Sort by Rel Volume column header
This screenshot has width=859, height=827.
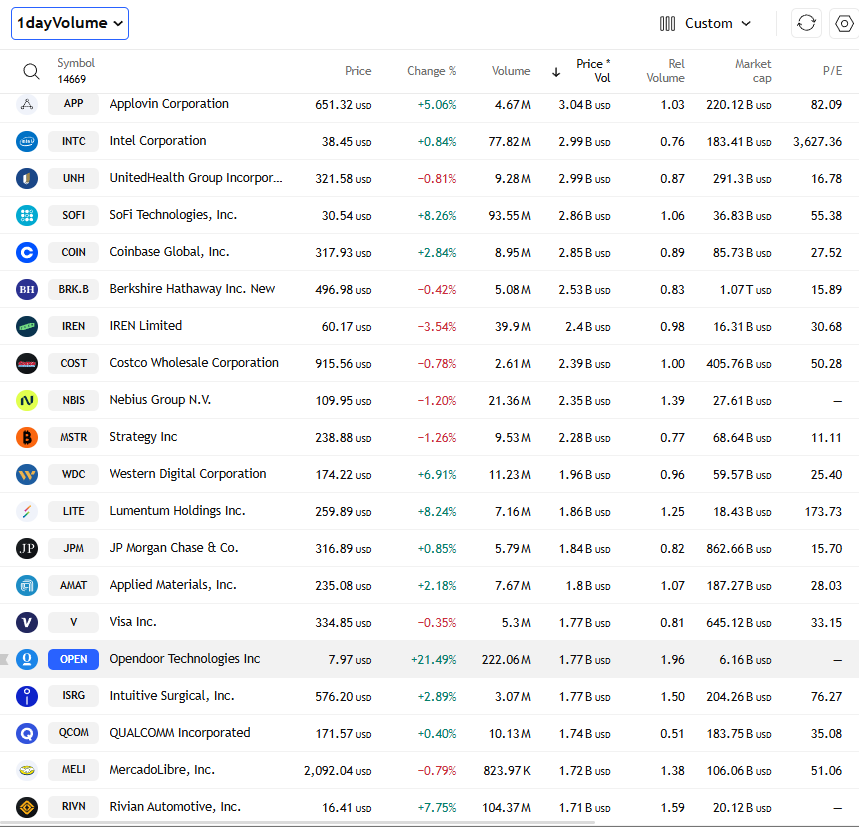[665, 71]
